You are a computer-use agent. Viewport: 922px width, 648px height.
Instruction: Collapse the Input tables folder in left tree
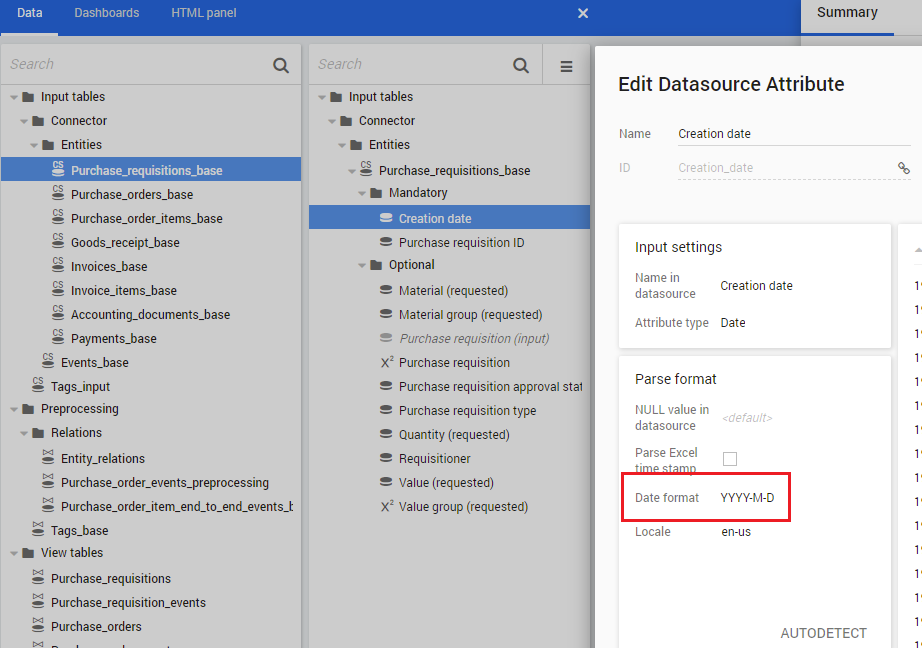tap(14, 97)
